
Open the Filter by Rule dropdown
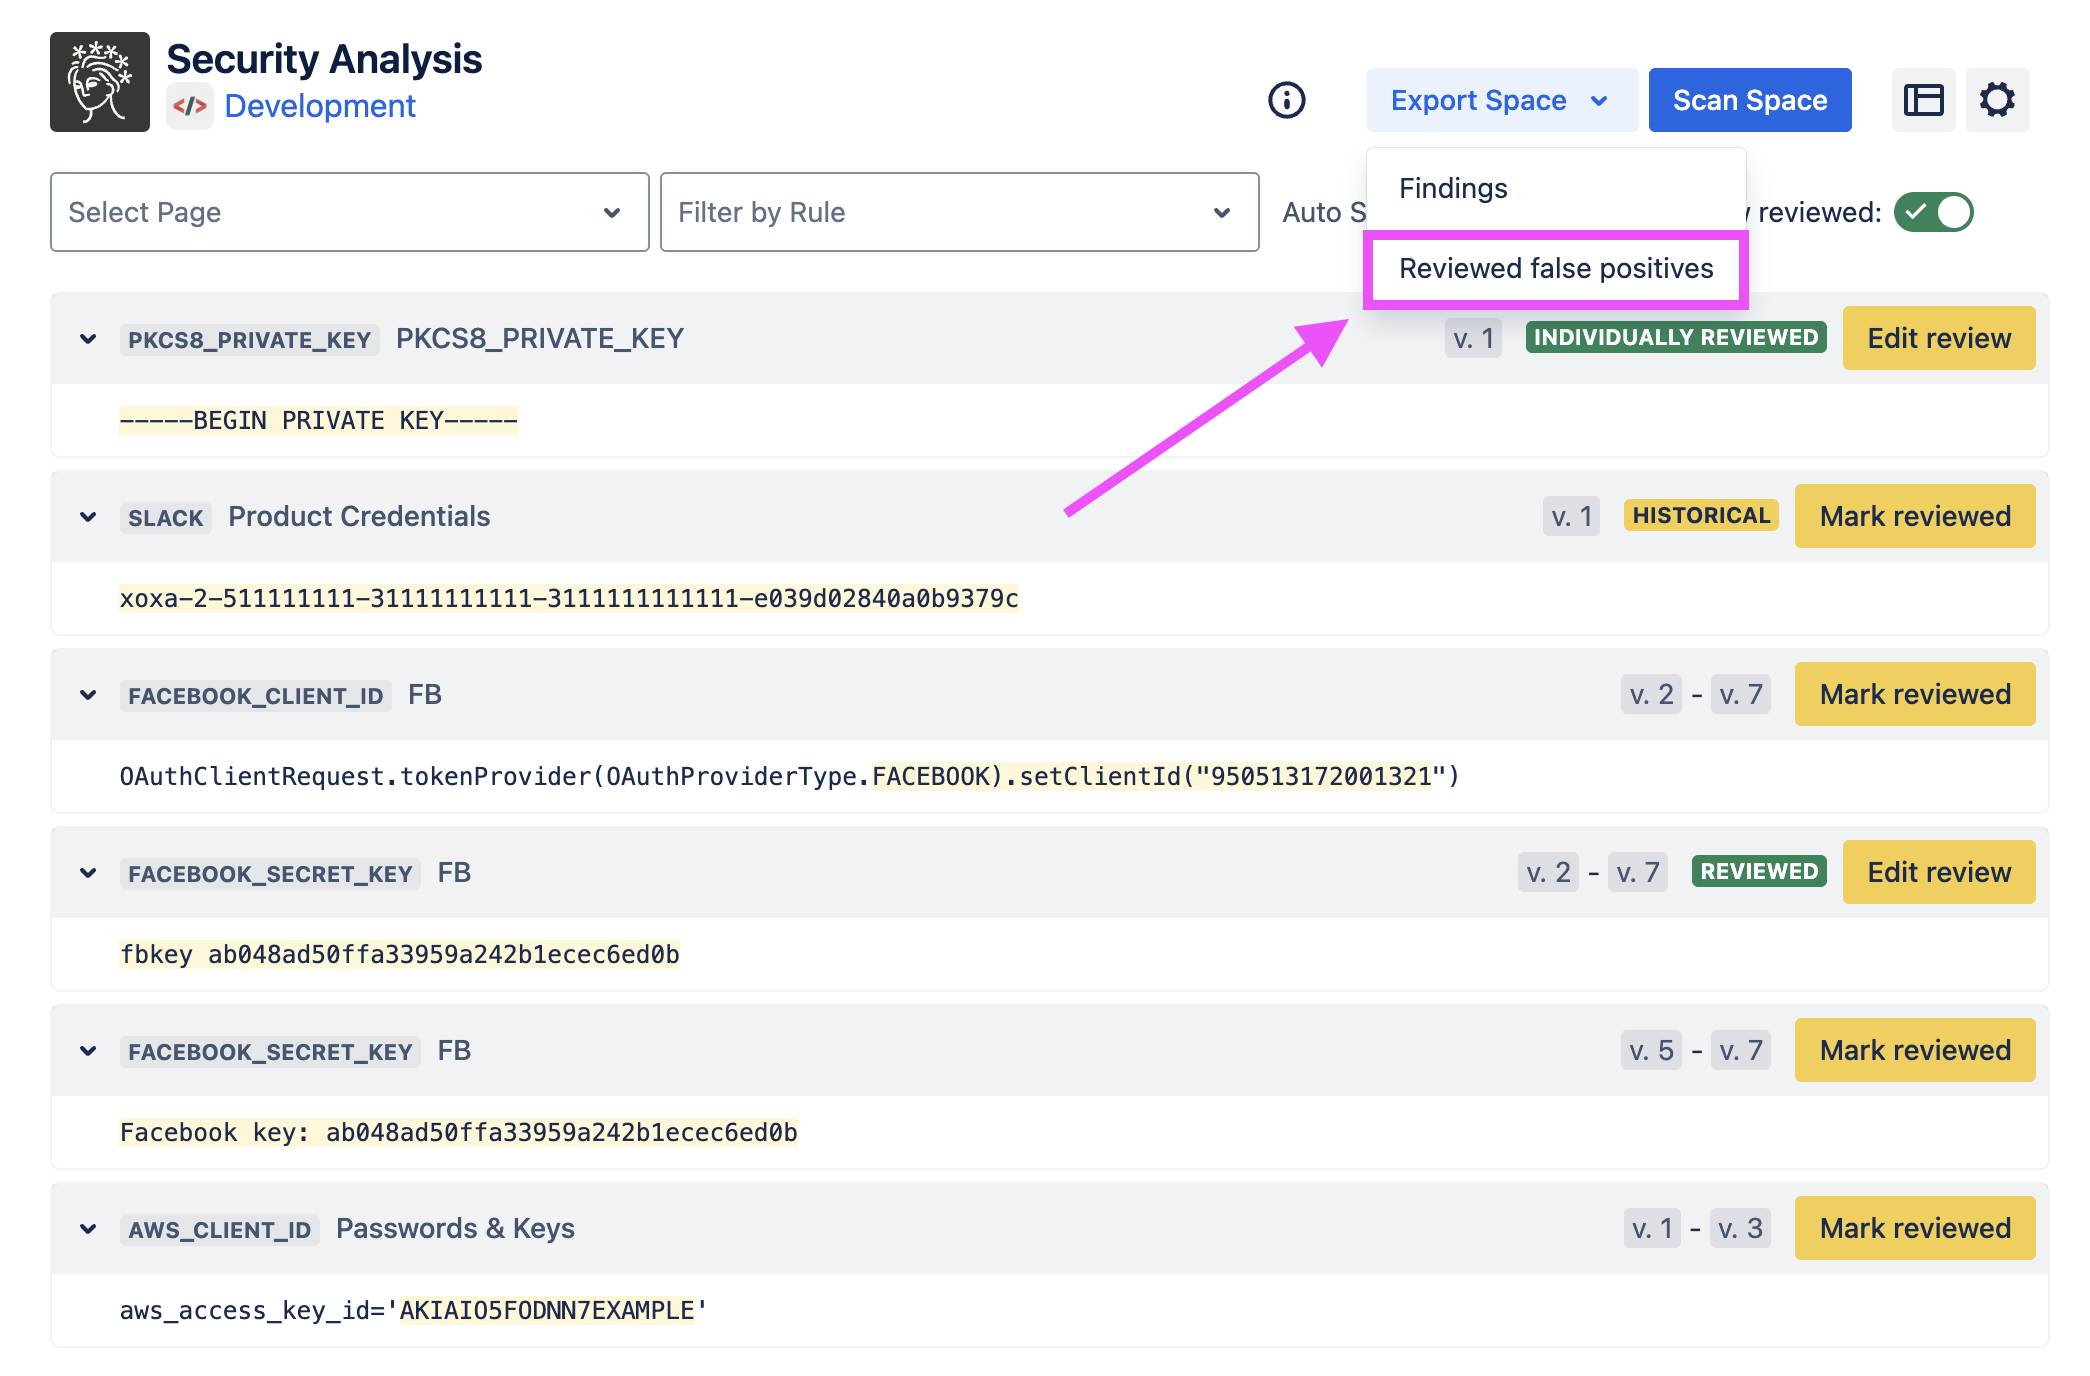pyautogui.click(x=958, y=212)
